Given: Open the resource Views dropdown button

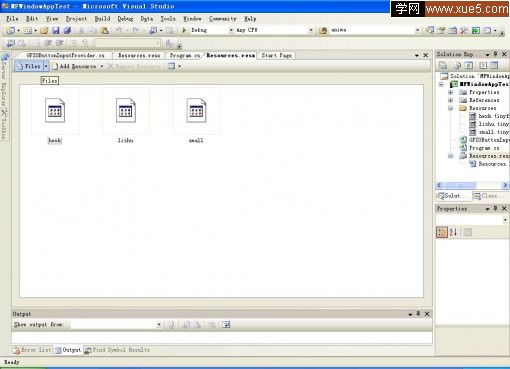Looking at the screenshot, I should (x=174, y=66).
